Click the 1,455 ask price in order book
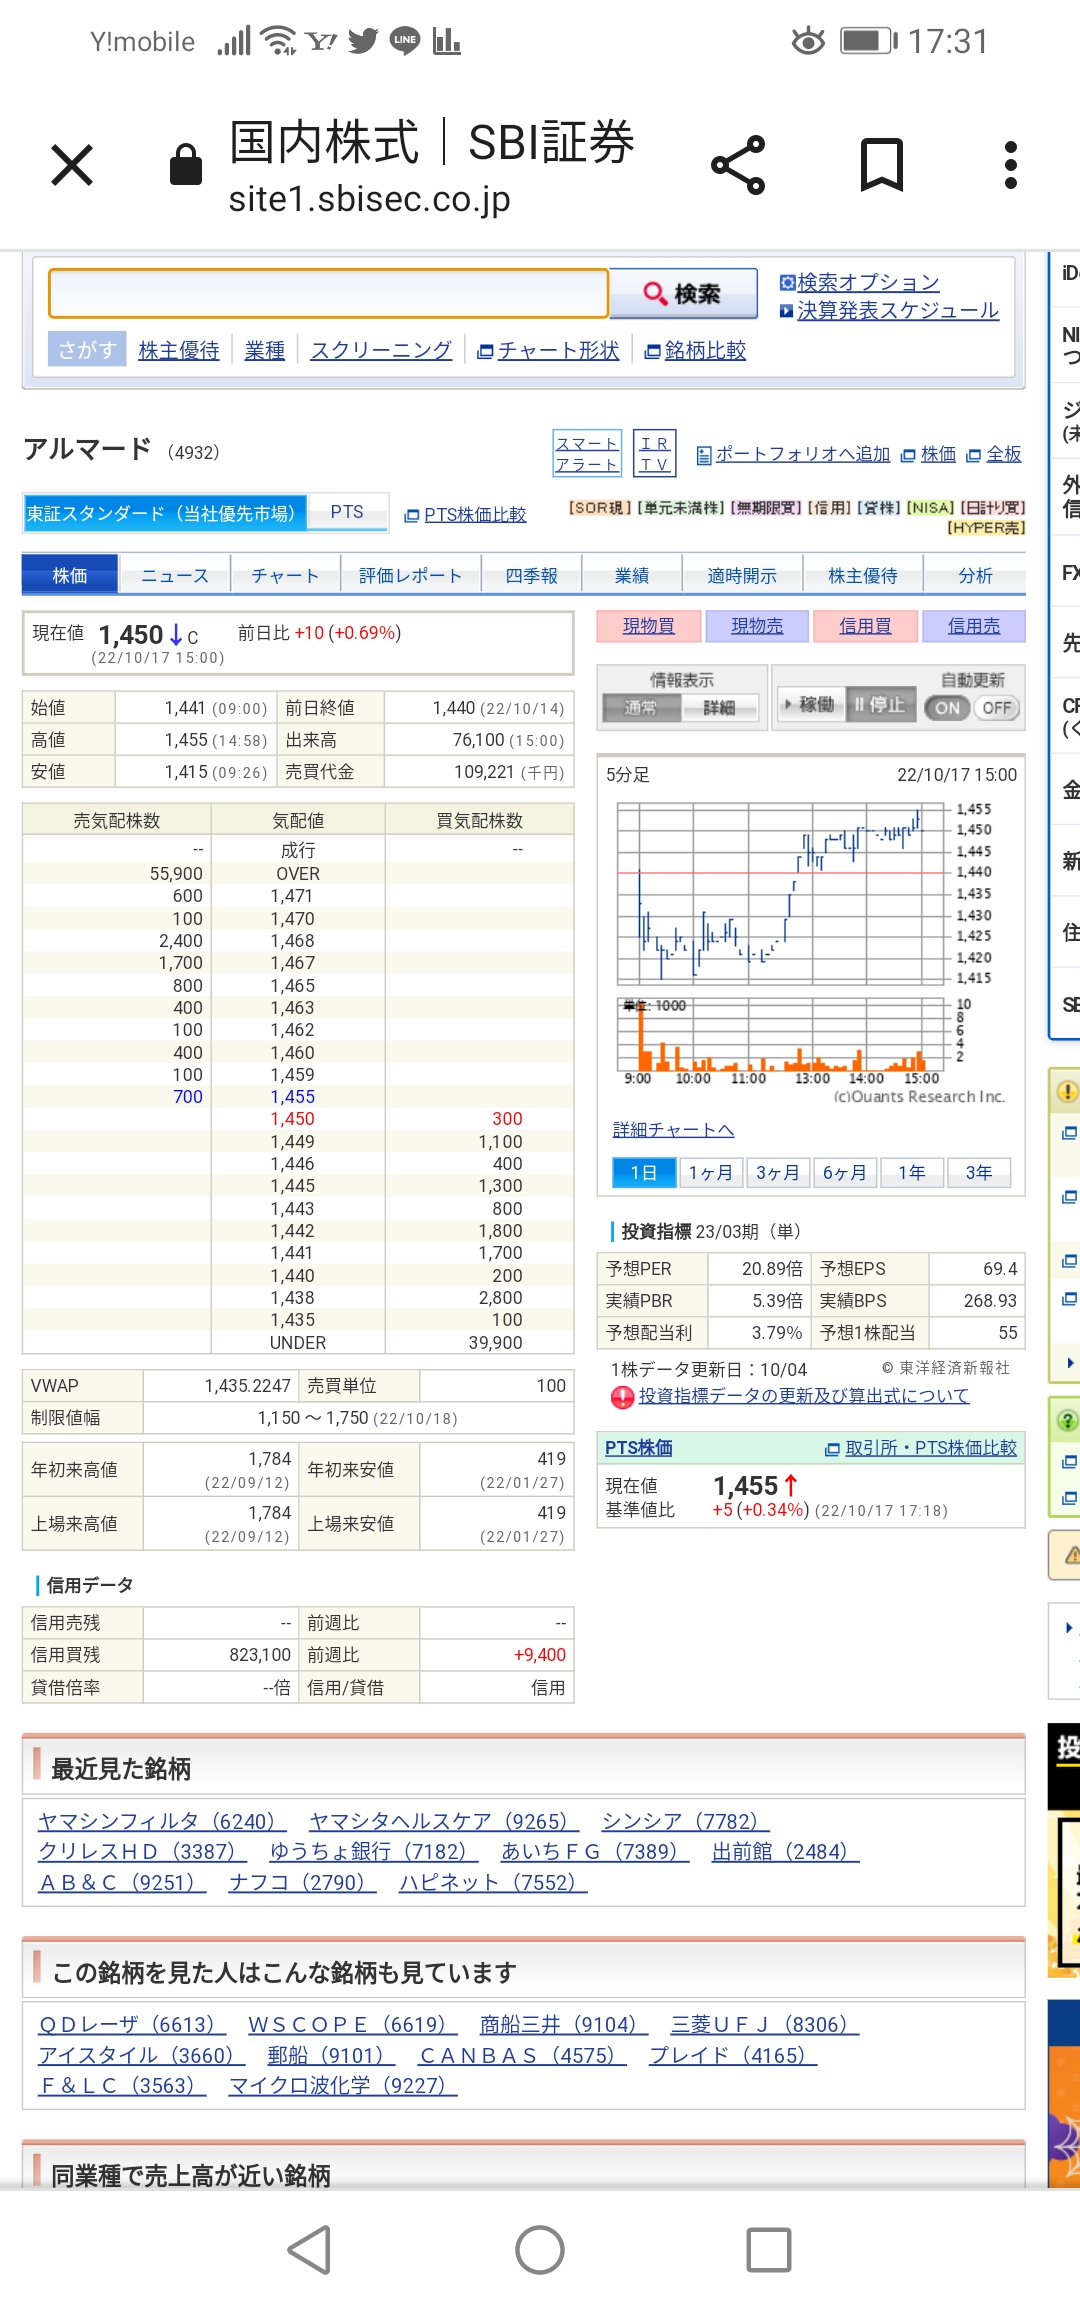Image resolution: width=1080 pixels, height=2312 pixels. 293,1097
